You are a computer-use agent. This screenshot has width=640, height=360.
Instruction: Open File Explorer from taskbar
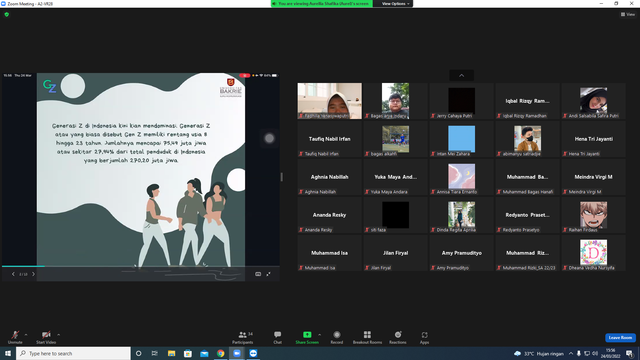pos(171,353)
